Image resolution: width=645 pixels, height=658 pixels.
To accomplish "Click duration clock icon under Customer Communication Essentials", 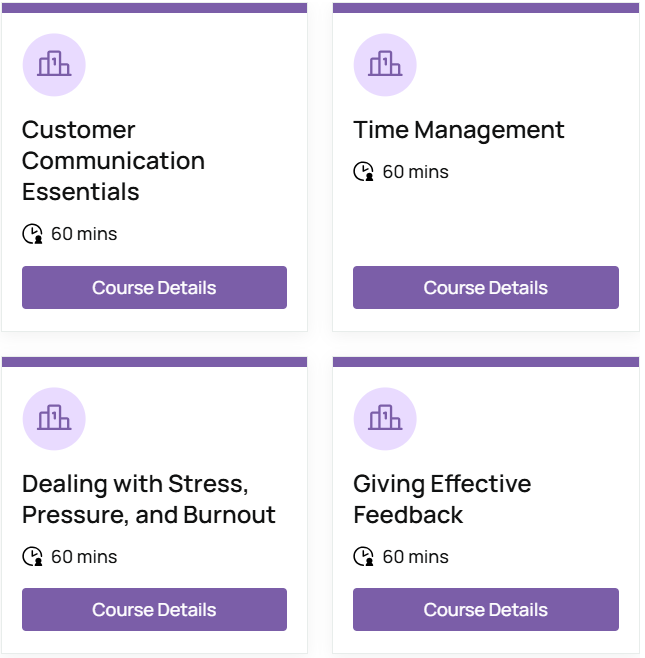I will [x=32, y=235].
